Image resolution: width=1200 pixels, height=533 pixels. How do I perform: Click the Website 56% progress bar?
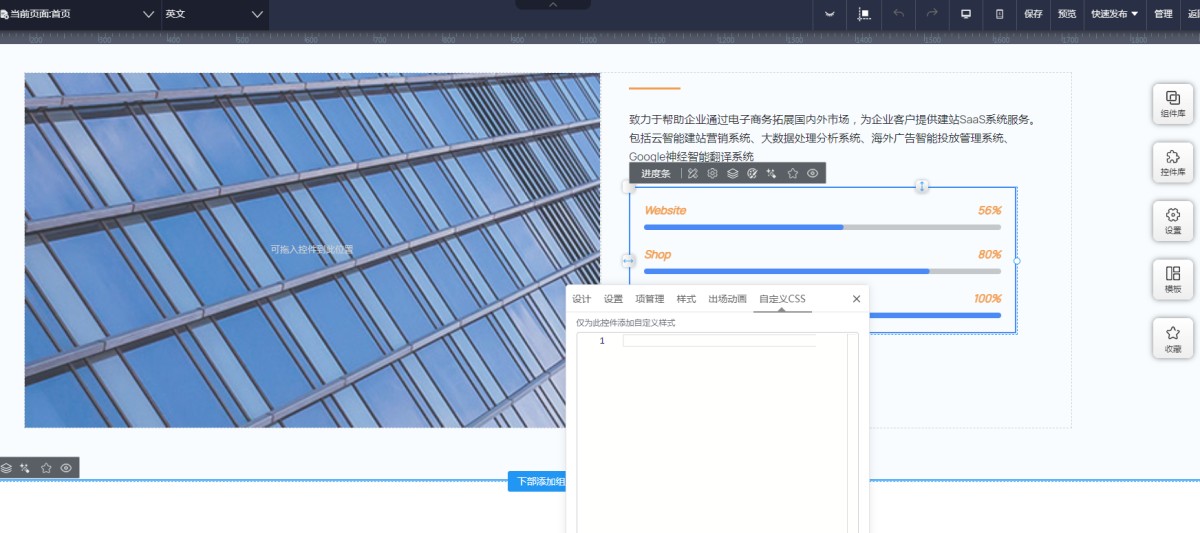(x=822, y=227)
